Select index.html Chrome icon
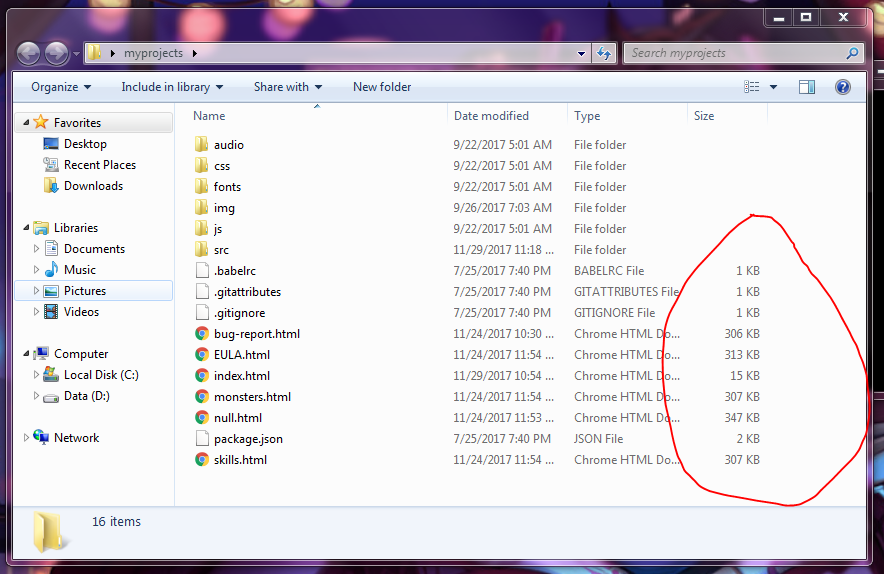884x574 pixels. pos(202,376)
